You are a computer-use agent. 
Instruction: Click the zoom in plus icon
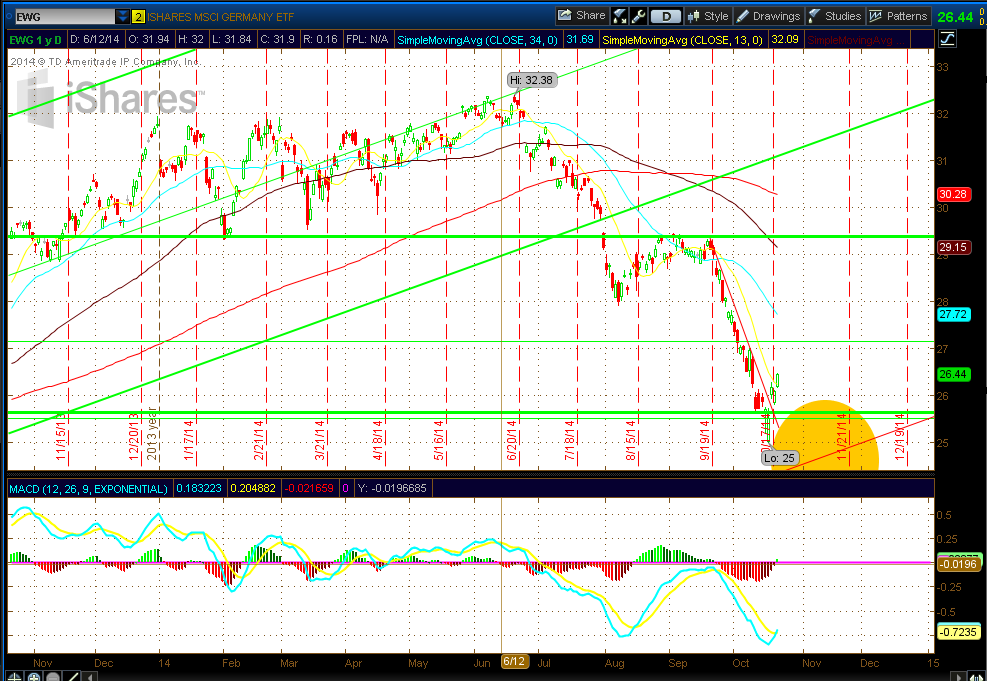tap(34, 676)
